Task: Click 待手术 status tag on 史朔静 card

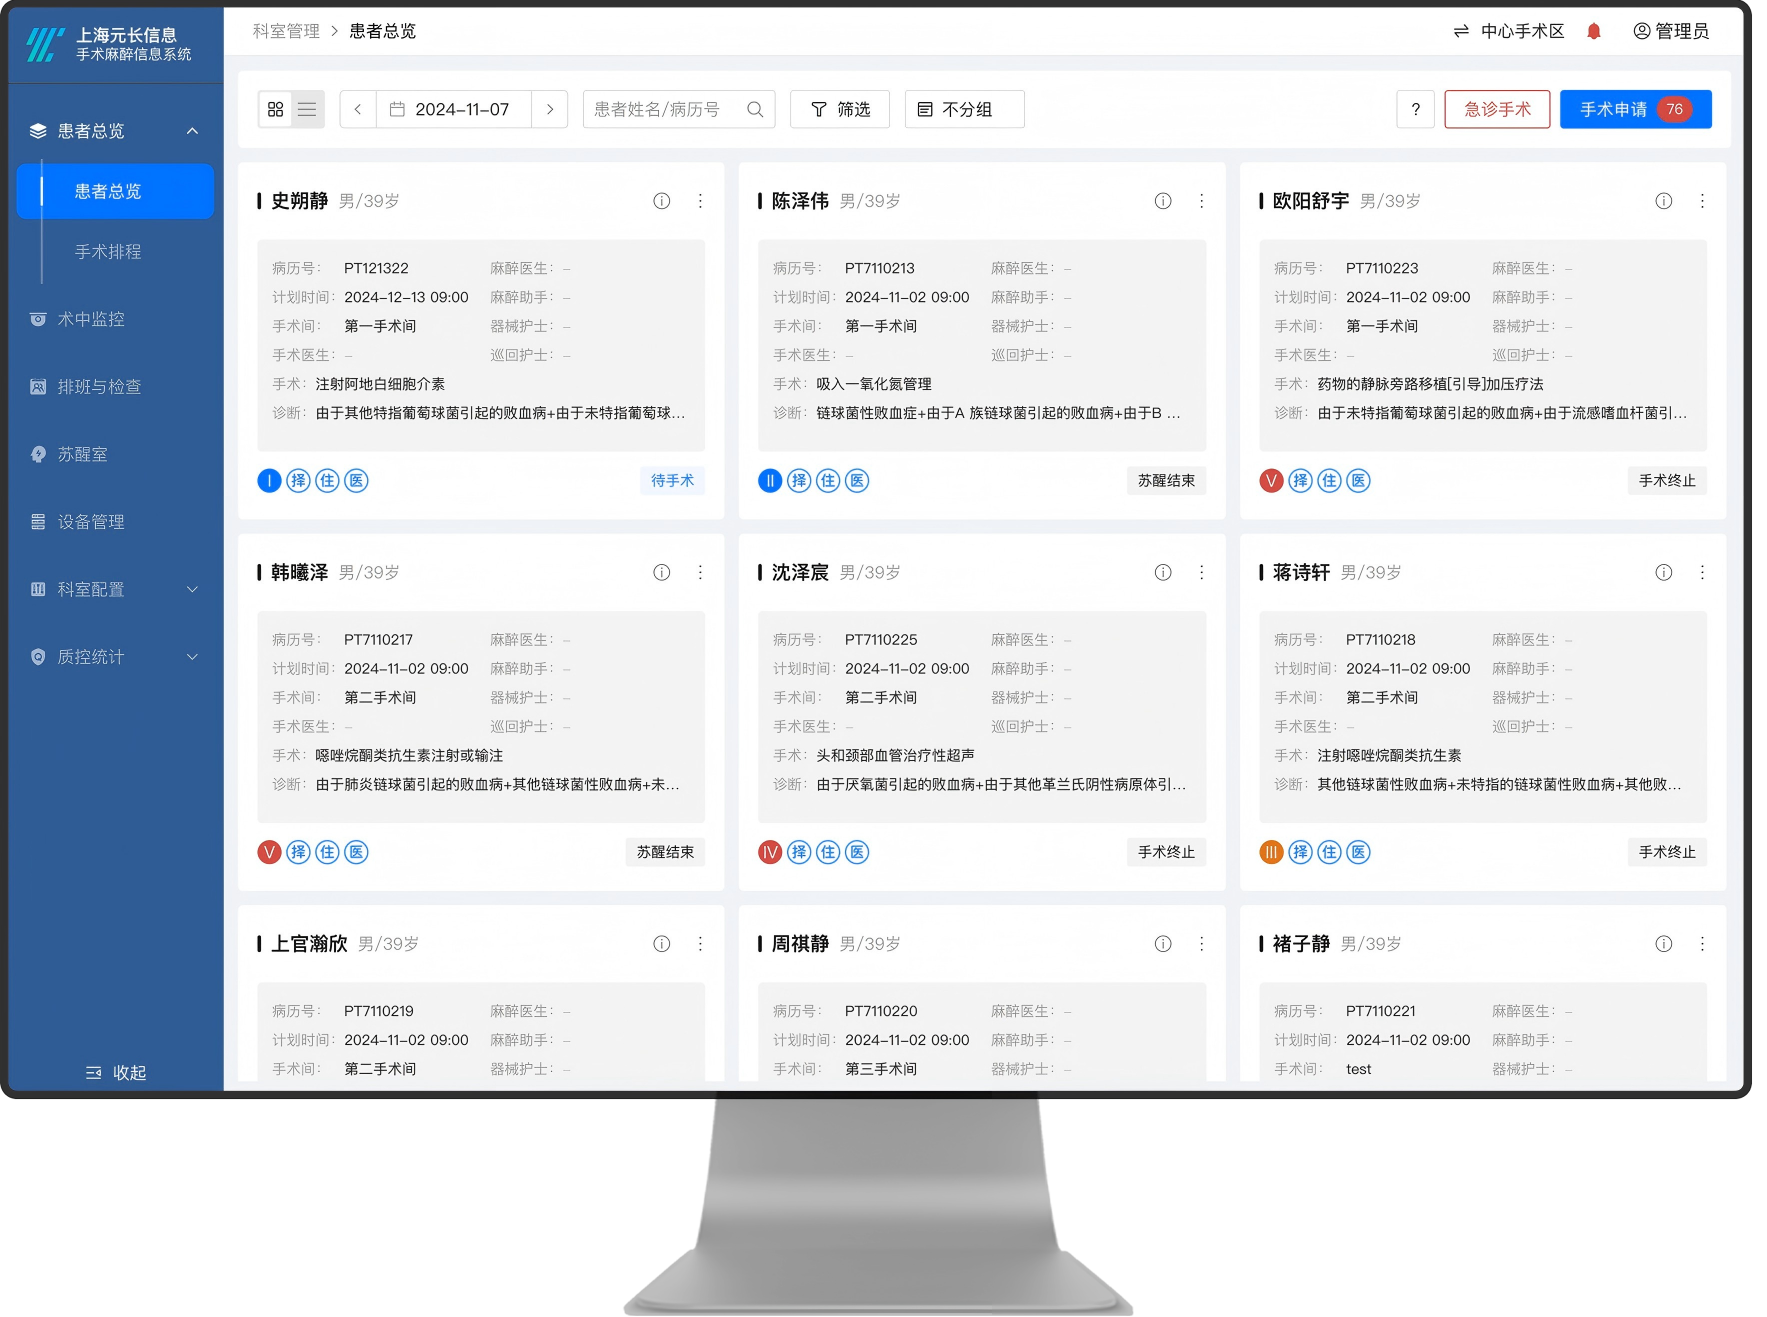Action: coord(672,481)
